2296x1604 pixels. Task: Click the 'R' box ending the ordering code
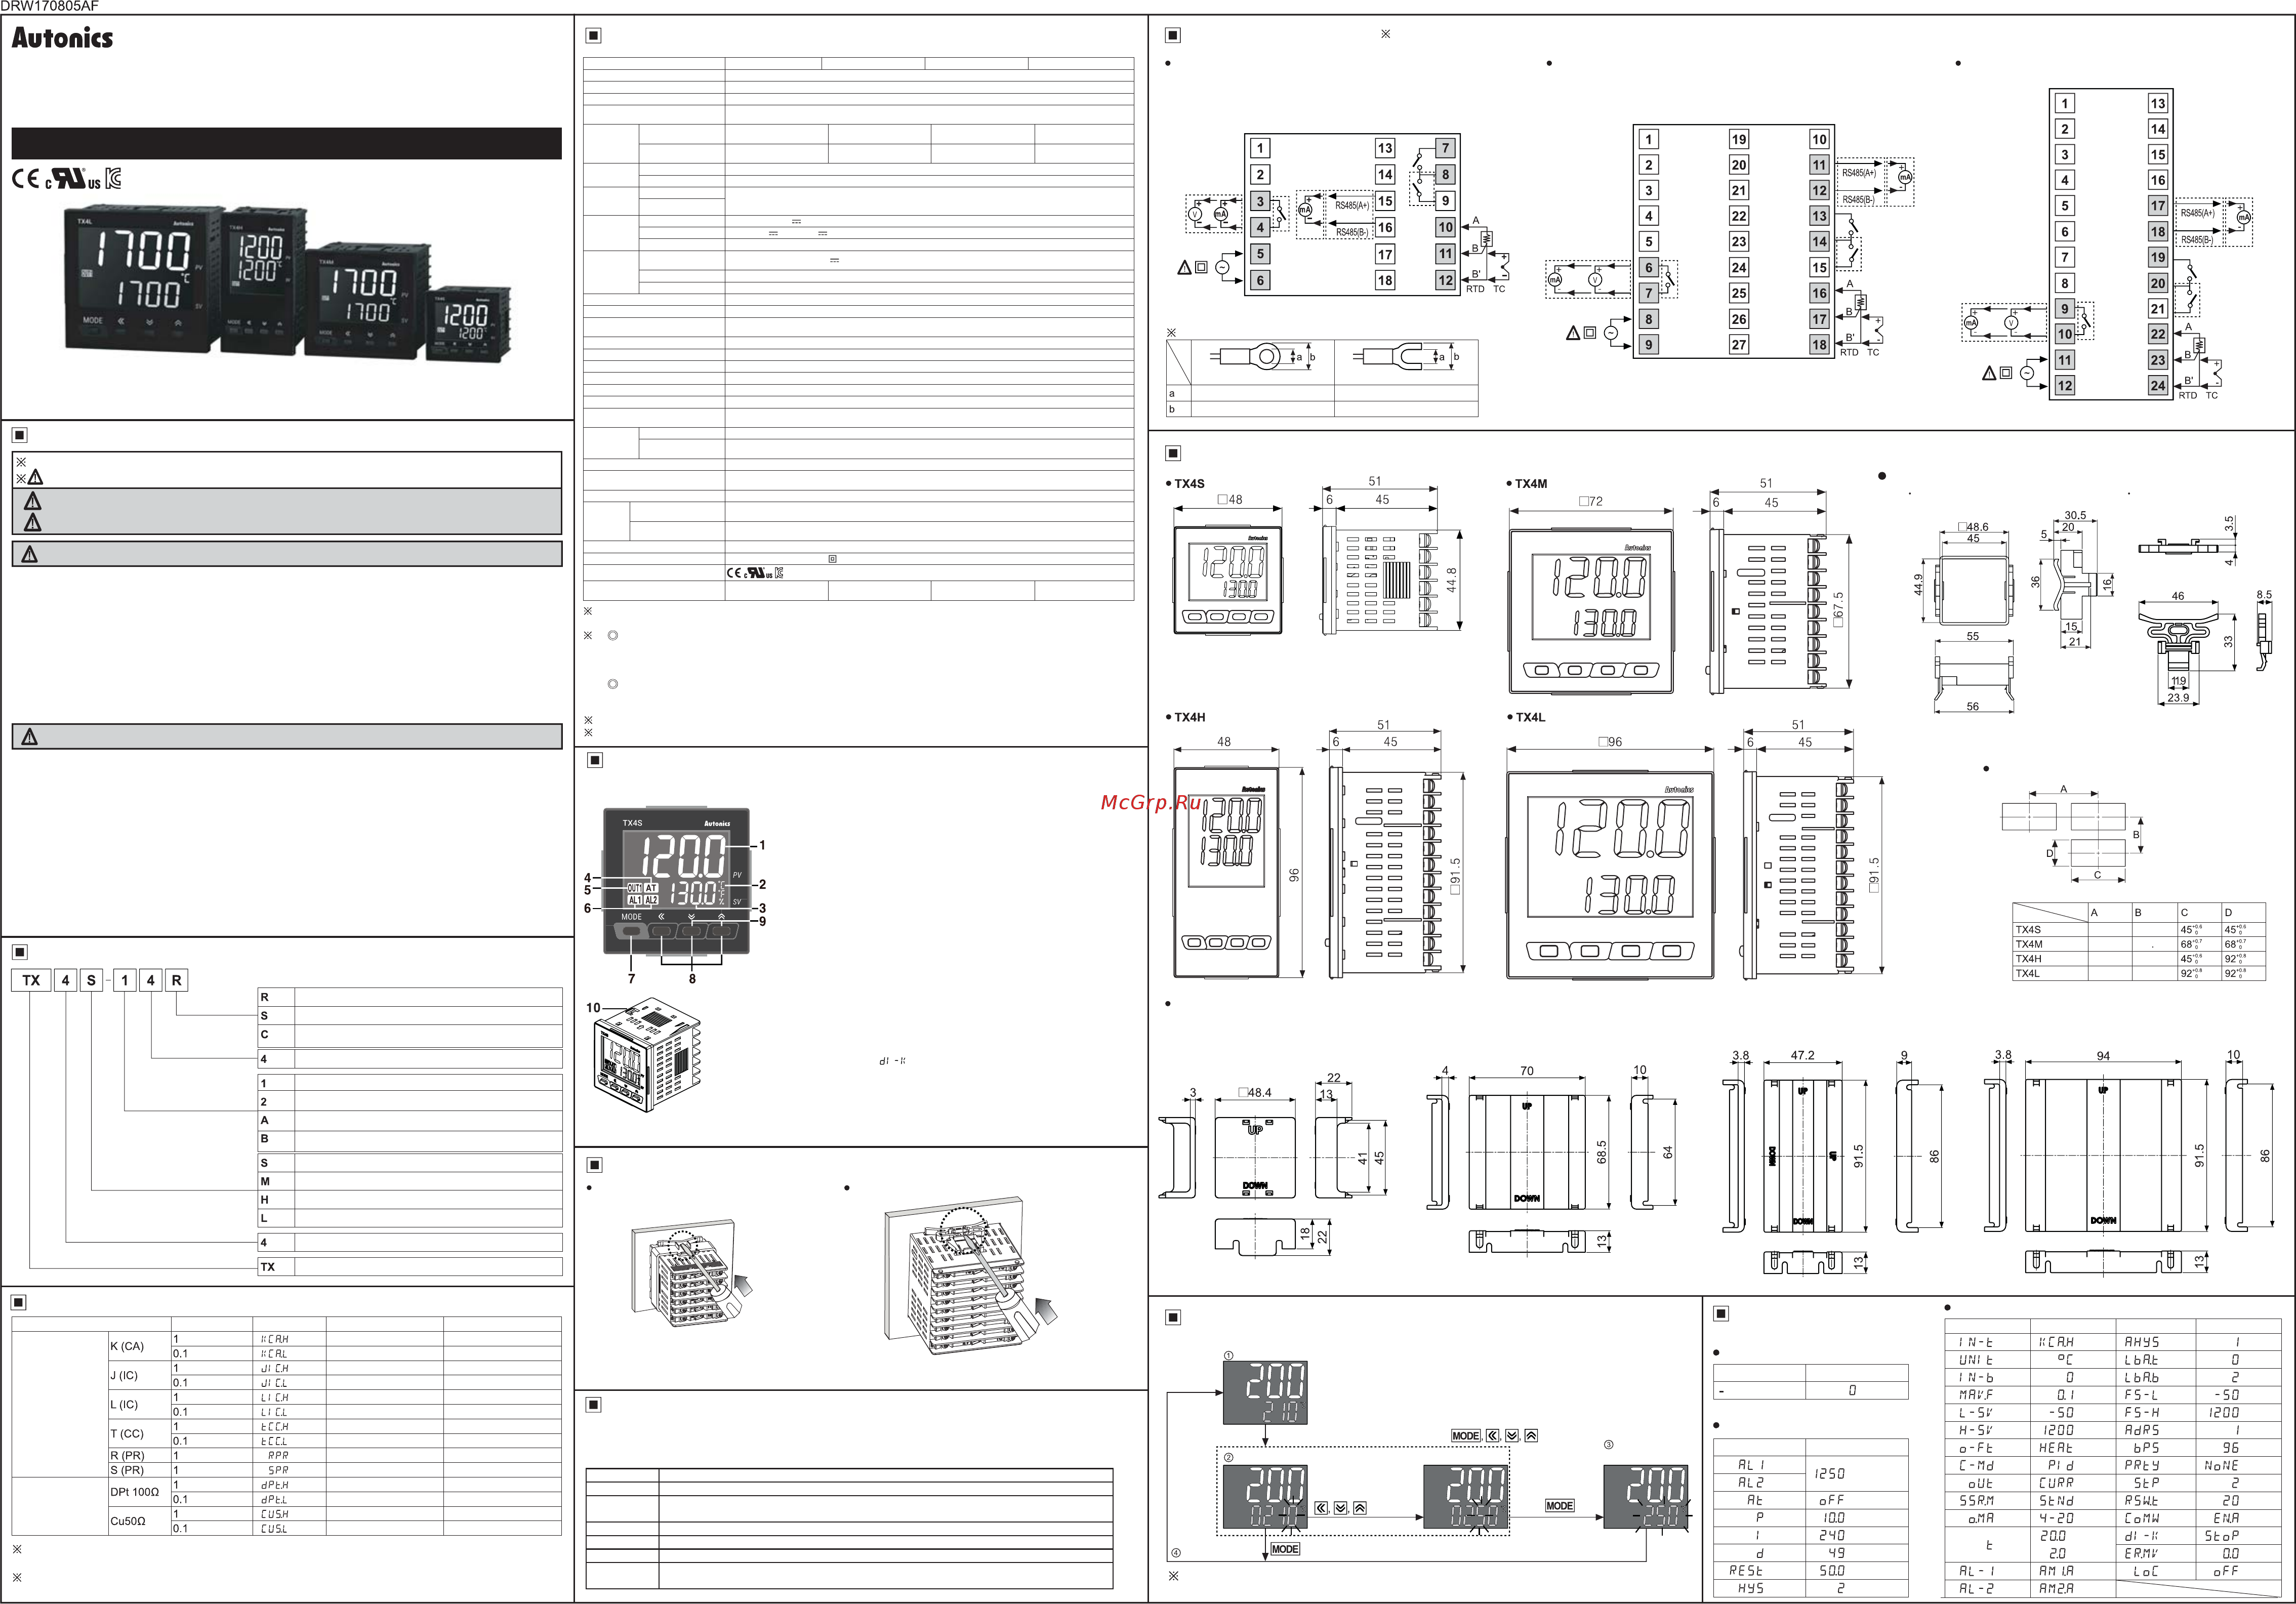click(x=176, y=980)
